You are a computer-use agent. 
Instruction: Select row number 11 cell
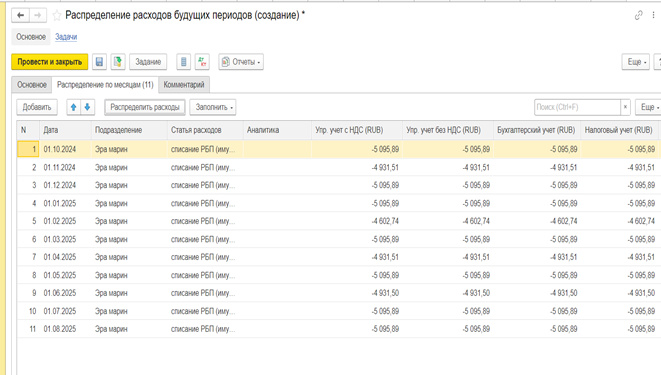tap(28, 329)
